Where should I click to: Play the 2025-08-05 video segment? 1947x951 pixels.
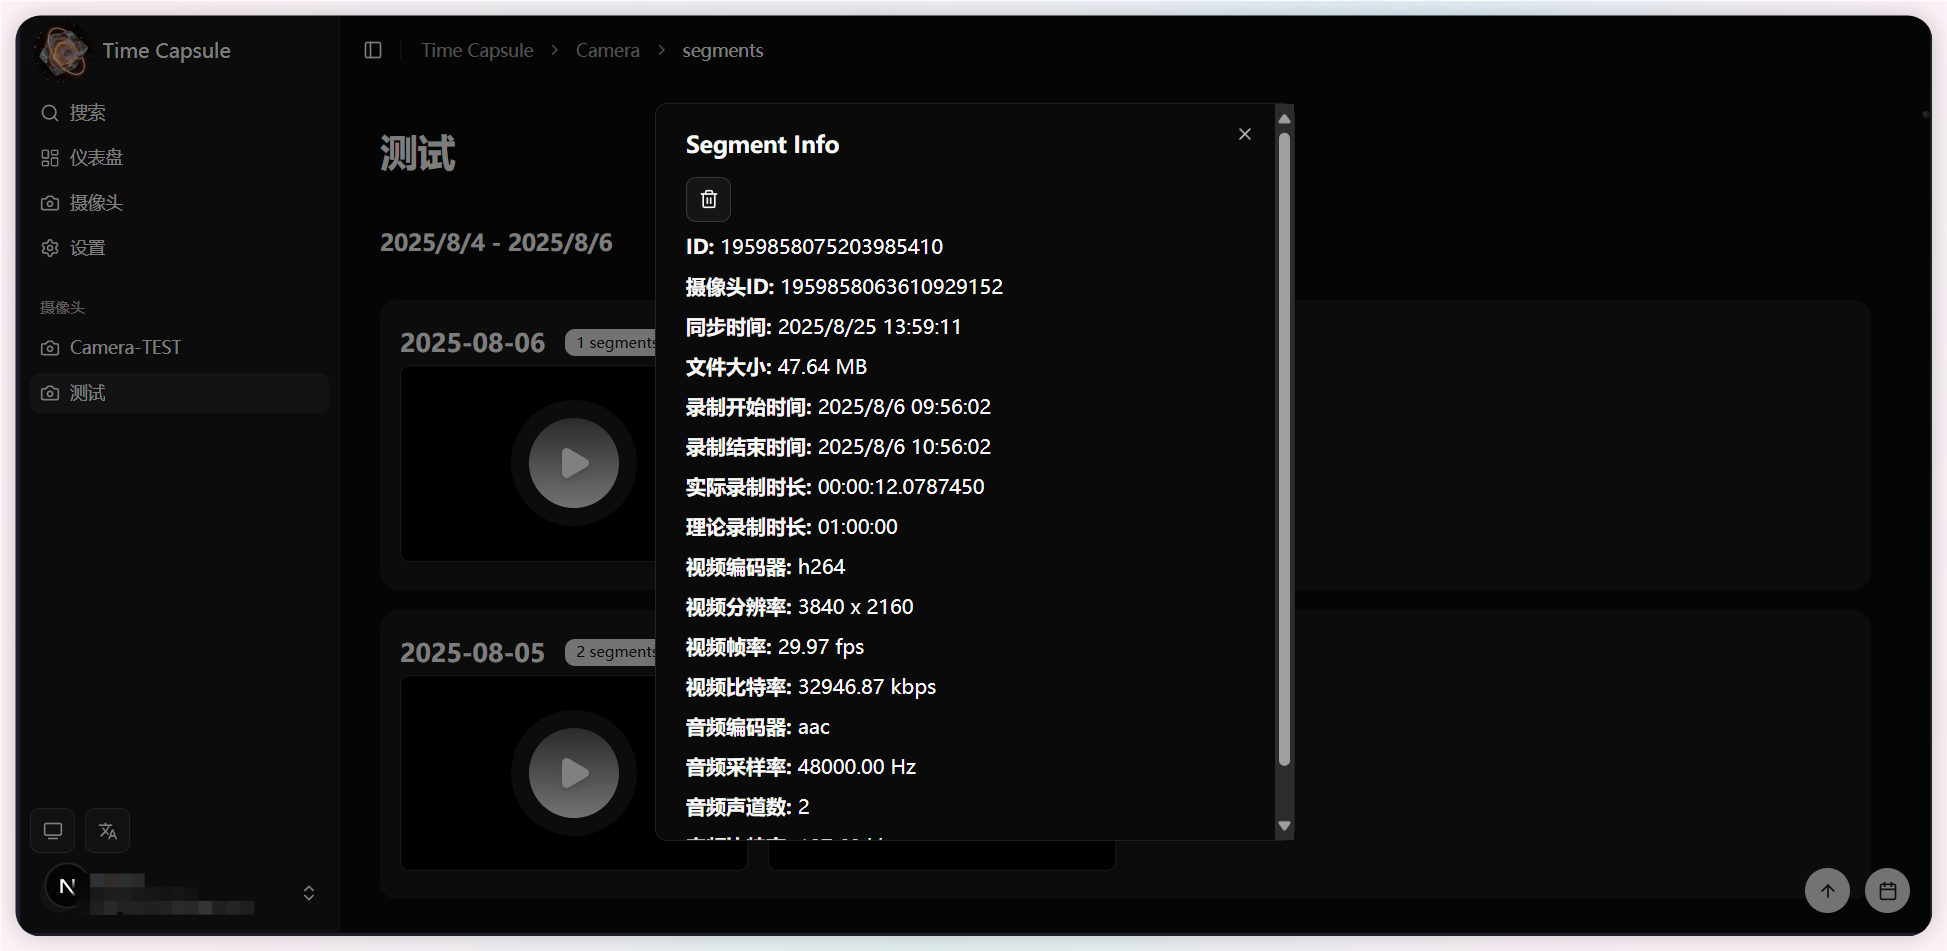coord(574,773)
